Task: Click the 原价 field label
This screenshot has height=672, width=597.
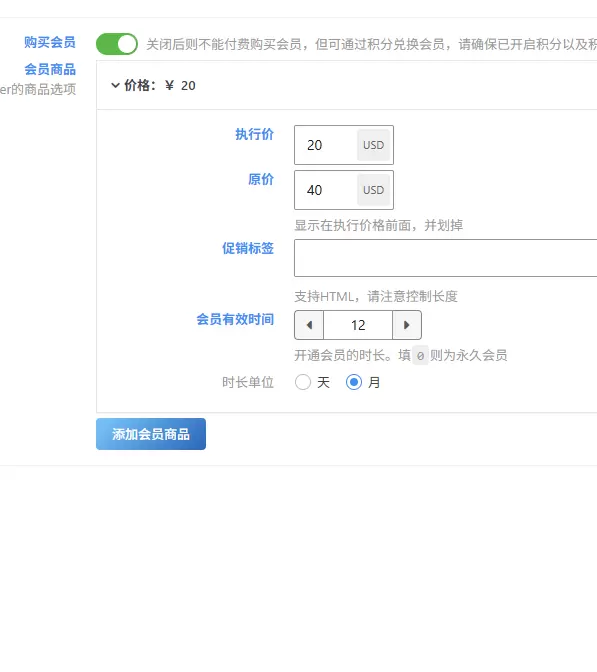Action: pyautogui.click(x=261, y=179)
